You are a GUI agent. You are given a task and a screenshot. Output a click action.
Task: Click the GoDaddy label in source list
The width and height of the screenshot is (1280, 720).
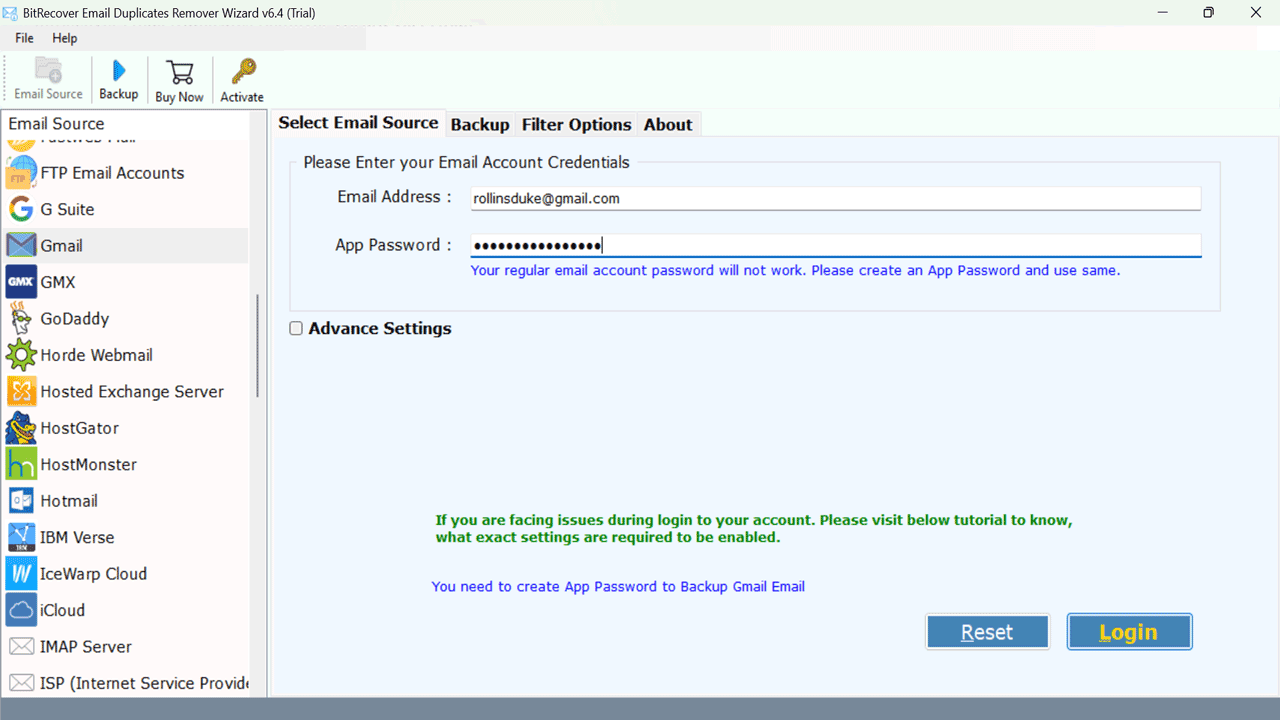pos(75,319)
